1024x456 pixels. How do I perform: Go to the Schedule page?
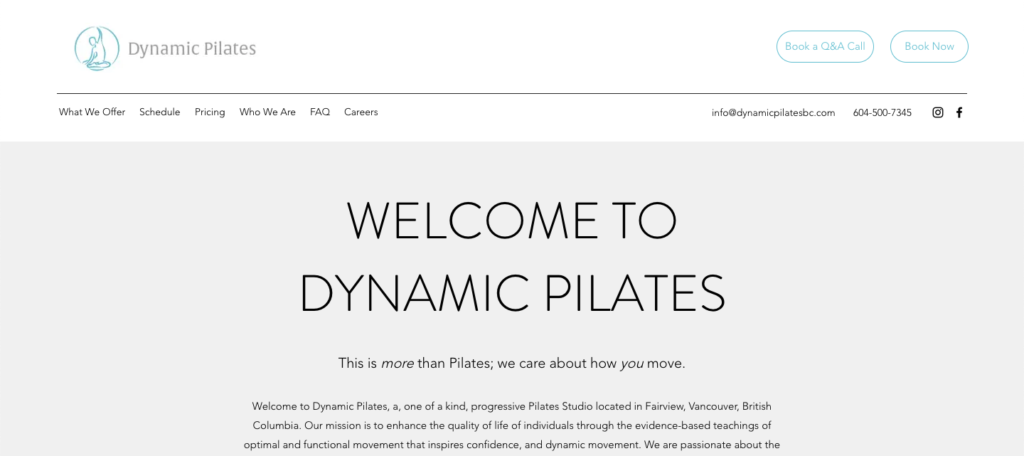(159, 112)
